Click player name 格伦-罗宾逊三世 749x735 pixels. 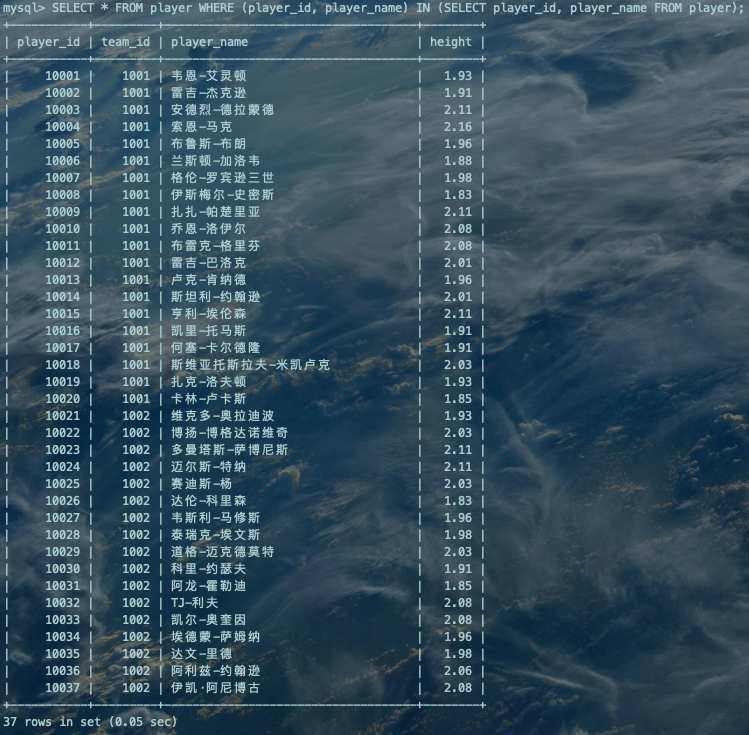tap(223, 178)
